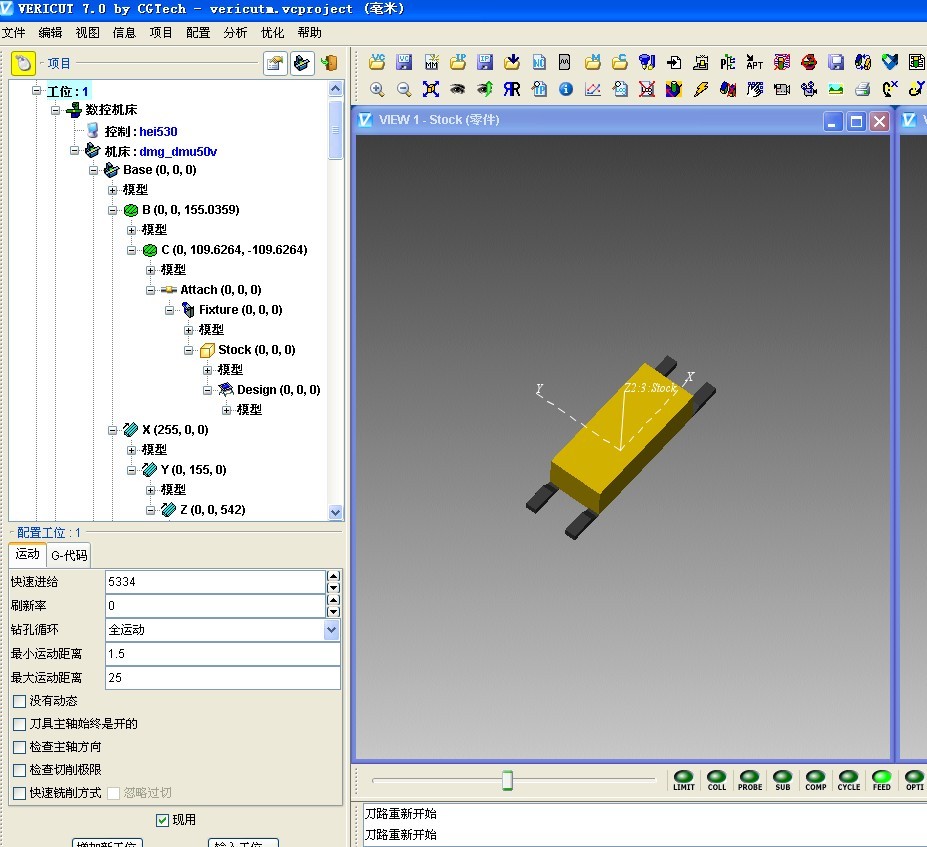Select the X (255, 0, 0) tree item
The width and height of the screenshot is (927, 847).
[x=175, y=430]
